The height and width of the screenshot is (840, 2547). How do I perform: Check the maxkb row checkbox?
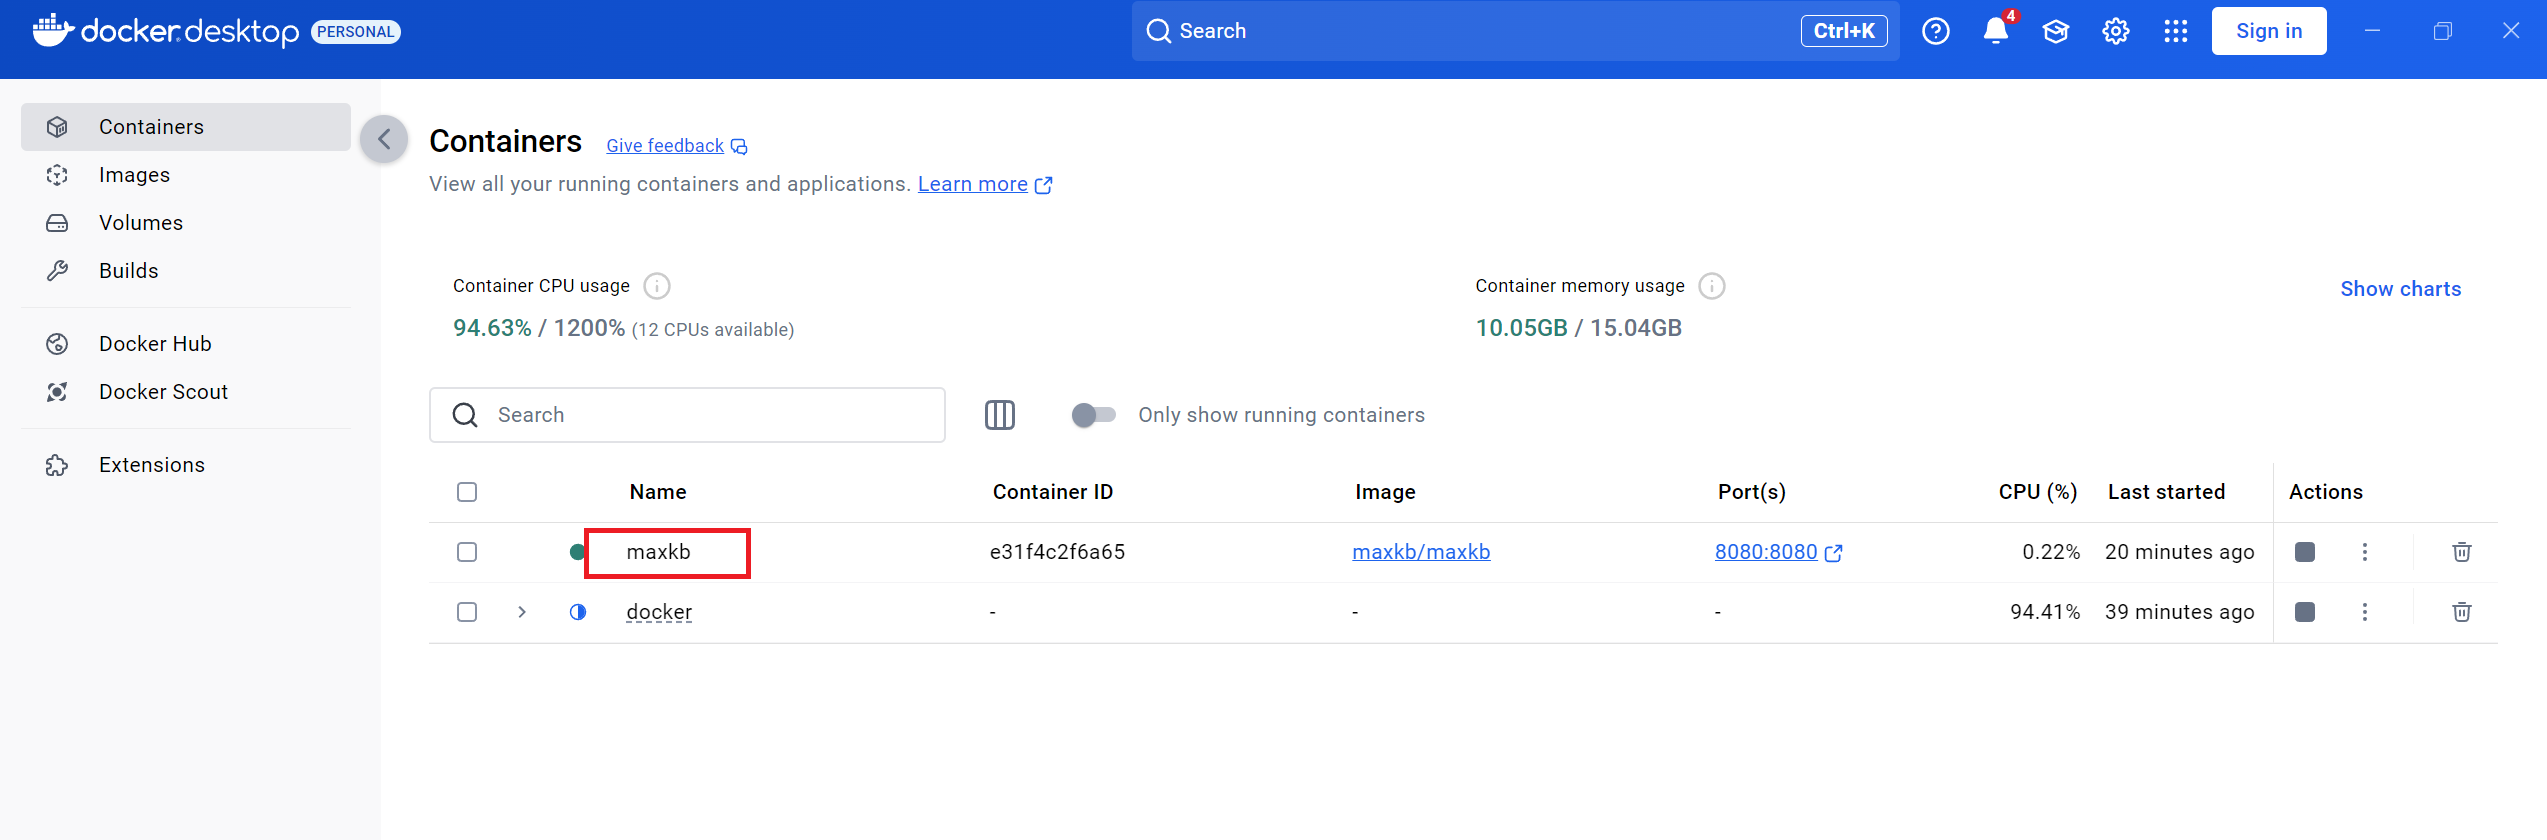click(467, 552)
